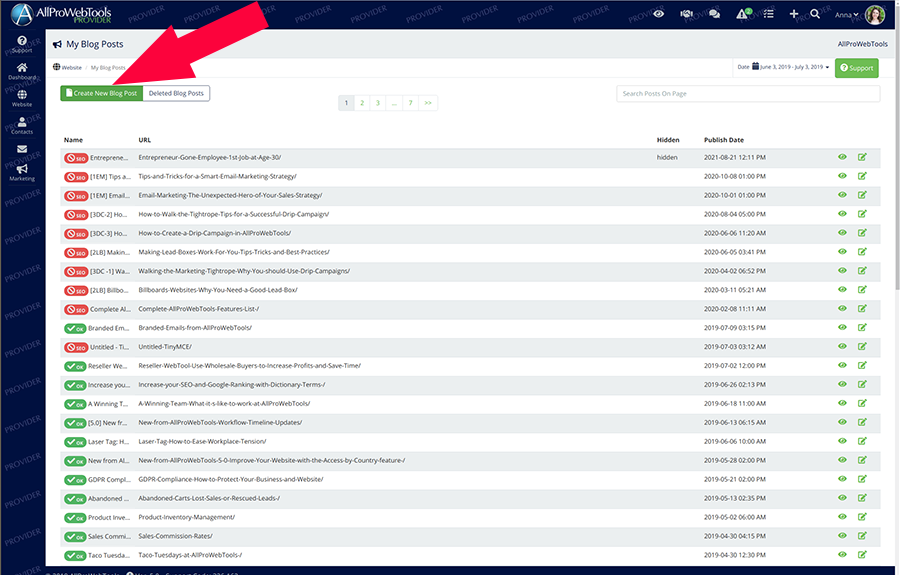900x575 pixels.
Task: Click the Hidden column header
Action: pyautogui.click(x=668, y=140)
